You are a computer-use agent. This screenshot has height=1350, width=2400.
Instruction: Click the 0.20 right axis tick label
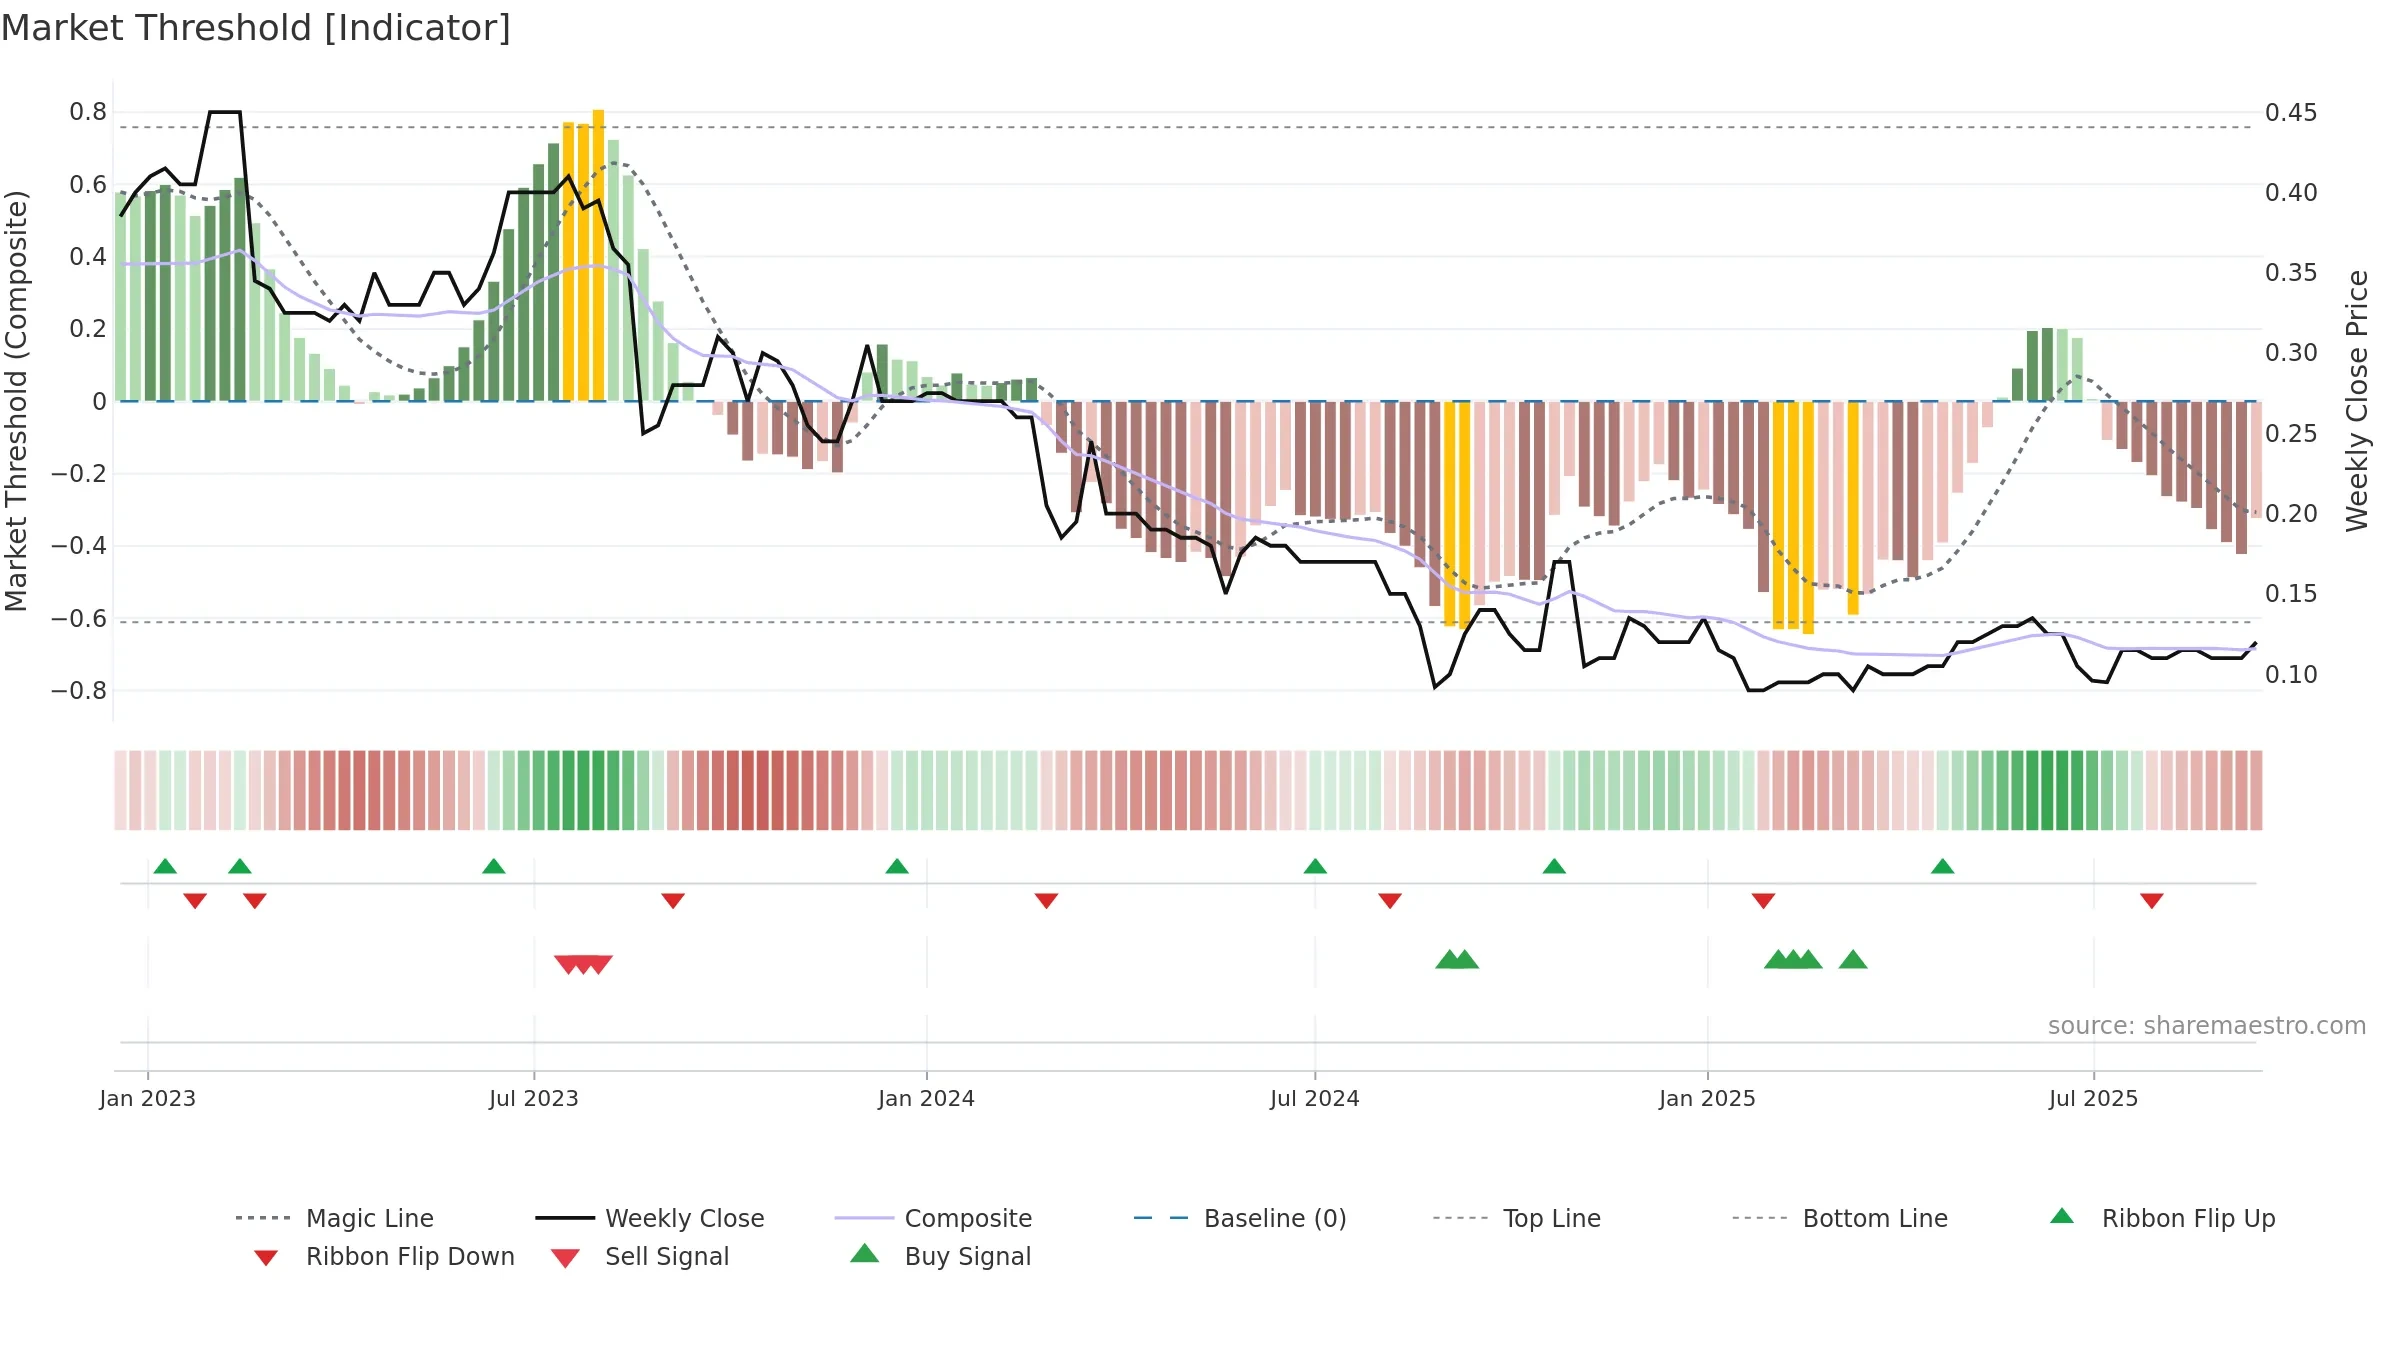2291,514
